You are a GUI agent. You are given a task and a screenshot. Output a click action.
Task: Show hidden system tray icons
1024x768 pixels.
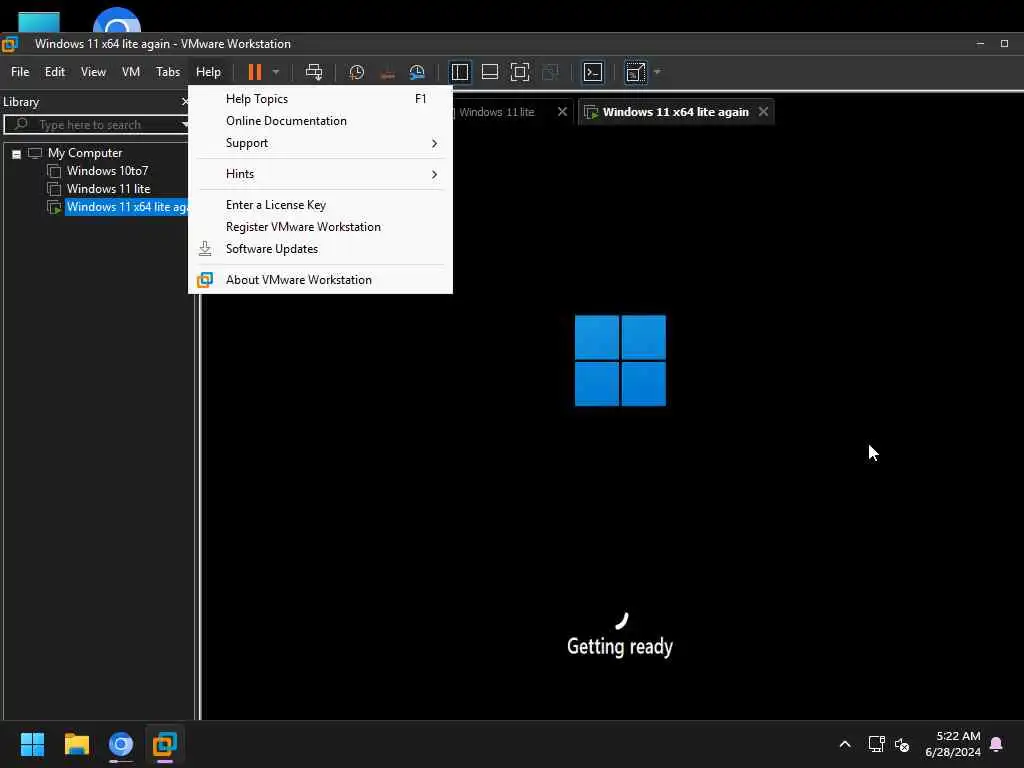[x=845, y=744]
